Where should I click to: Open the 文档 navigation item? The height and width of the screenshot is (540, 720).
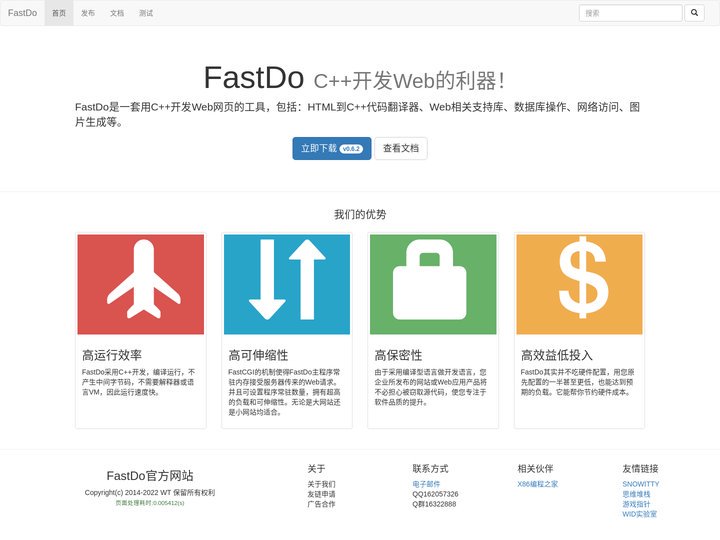(x=117, y=13)
